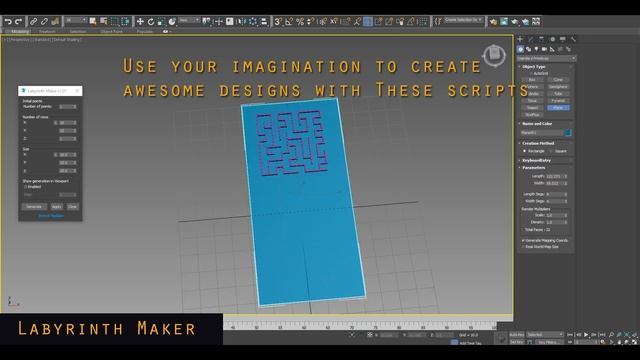Open the Reference Coordinate System dropdown
640x360 pixels.
pyautogui.click(x=189, y=20)
